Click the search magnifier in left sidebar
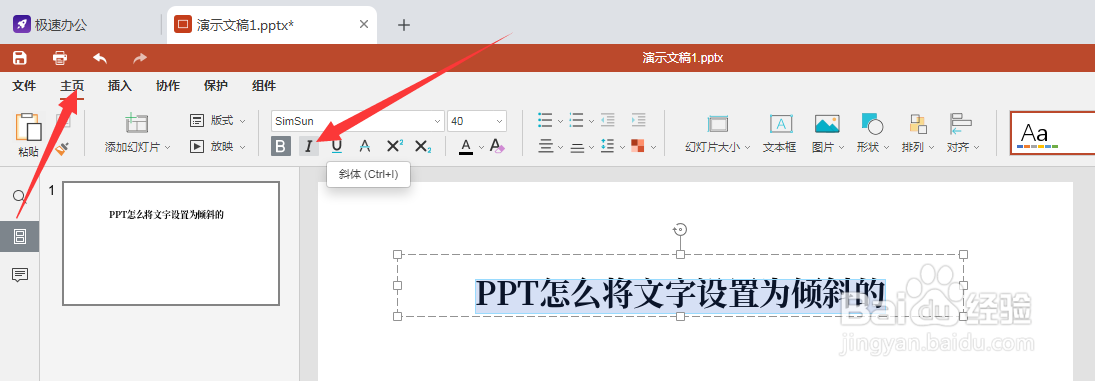The width and height of the screenshot is (1095, 381). 20,197
